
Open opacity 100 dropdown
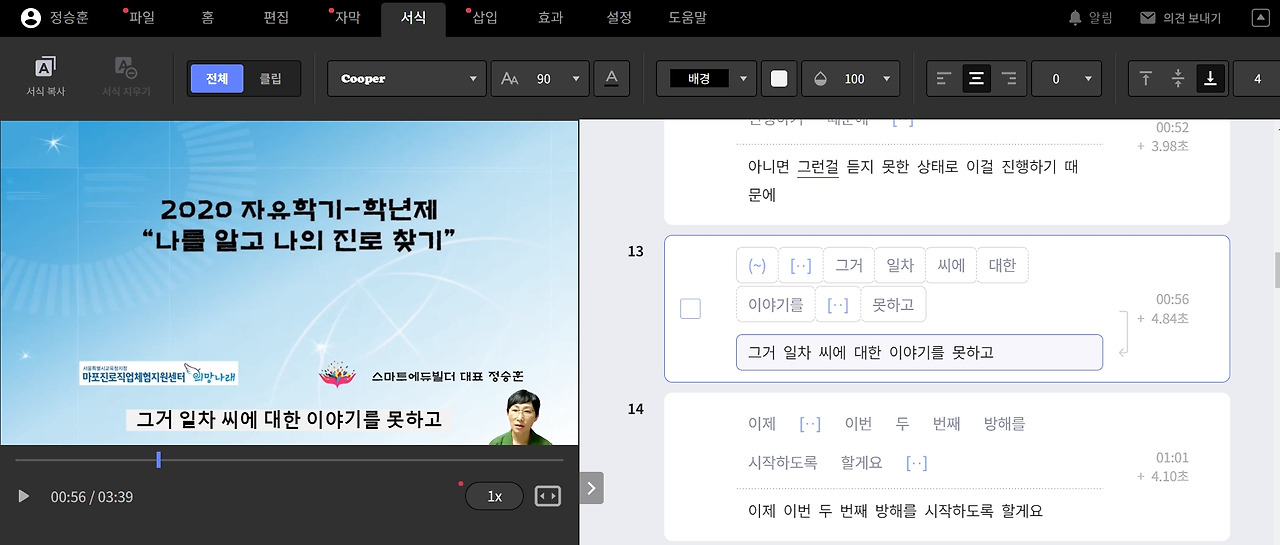click(x=850, y=79)
